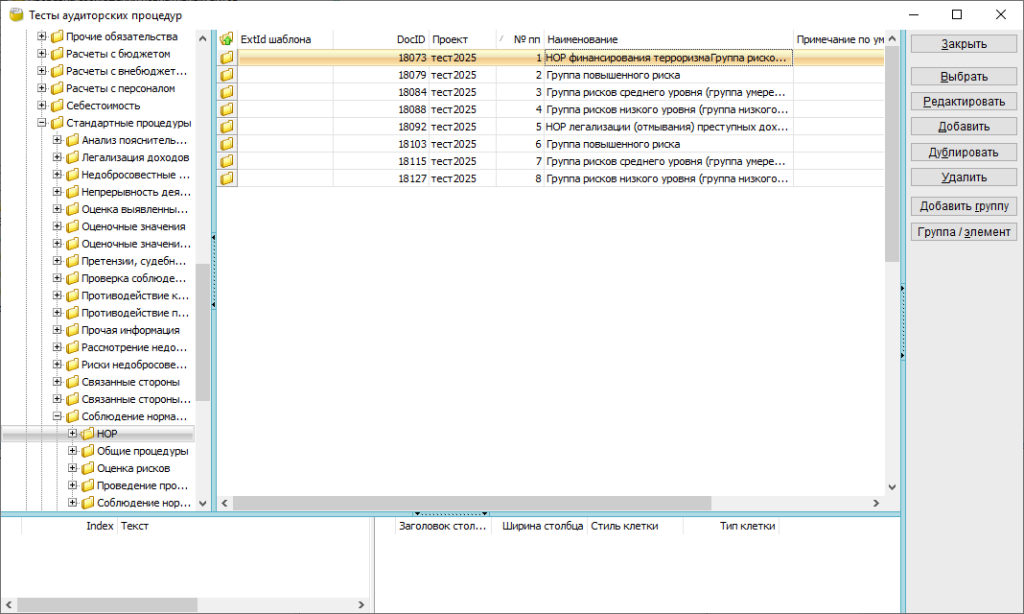Click the app icon in title bar

coord(15,14)
